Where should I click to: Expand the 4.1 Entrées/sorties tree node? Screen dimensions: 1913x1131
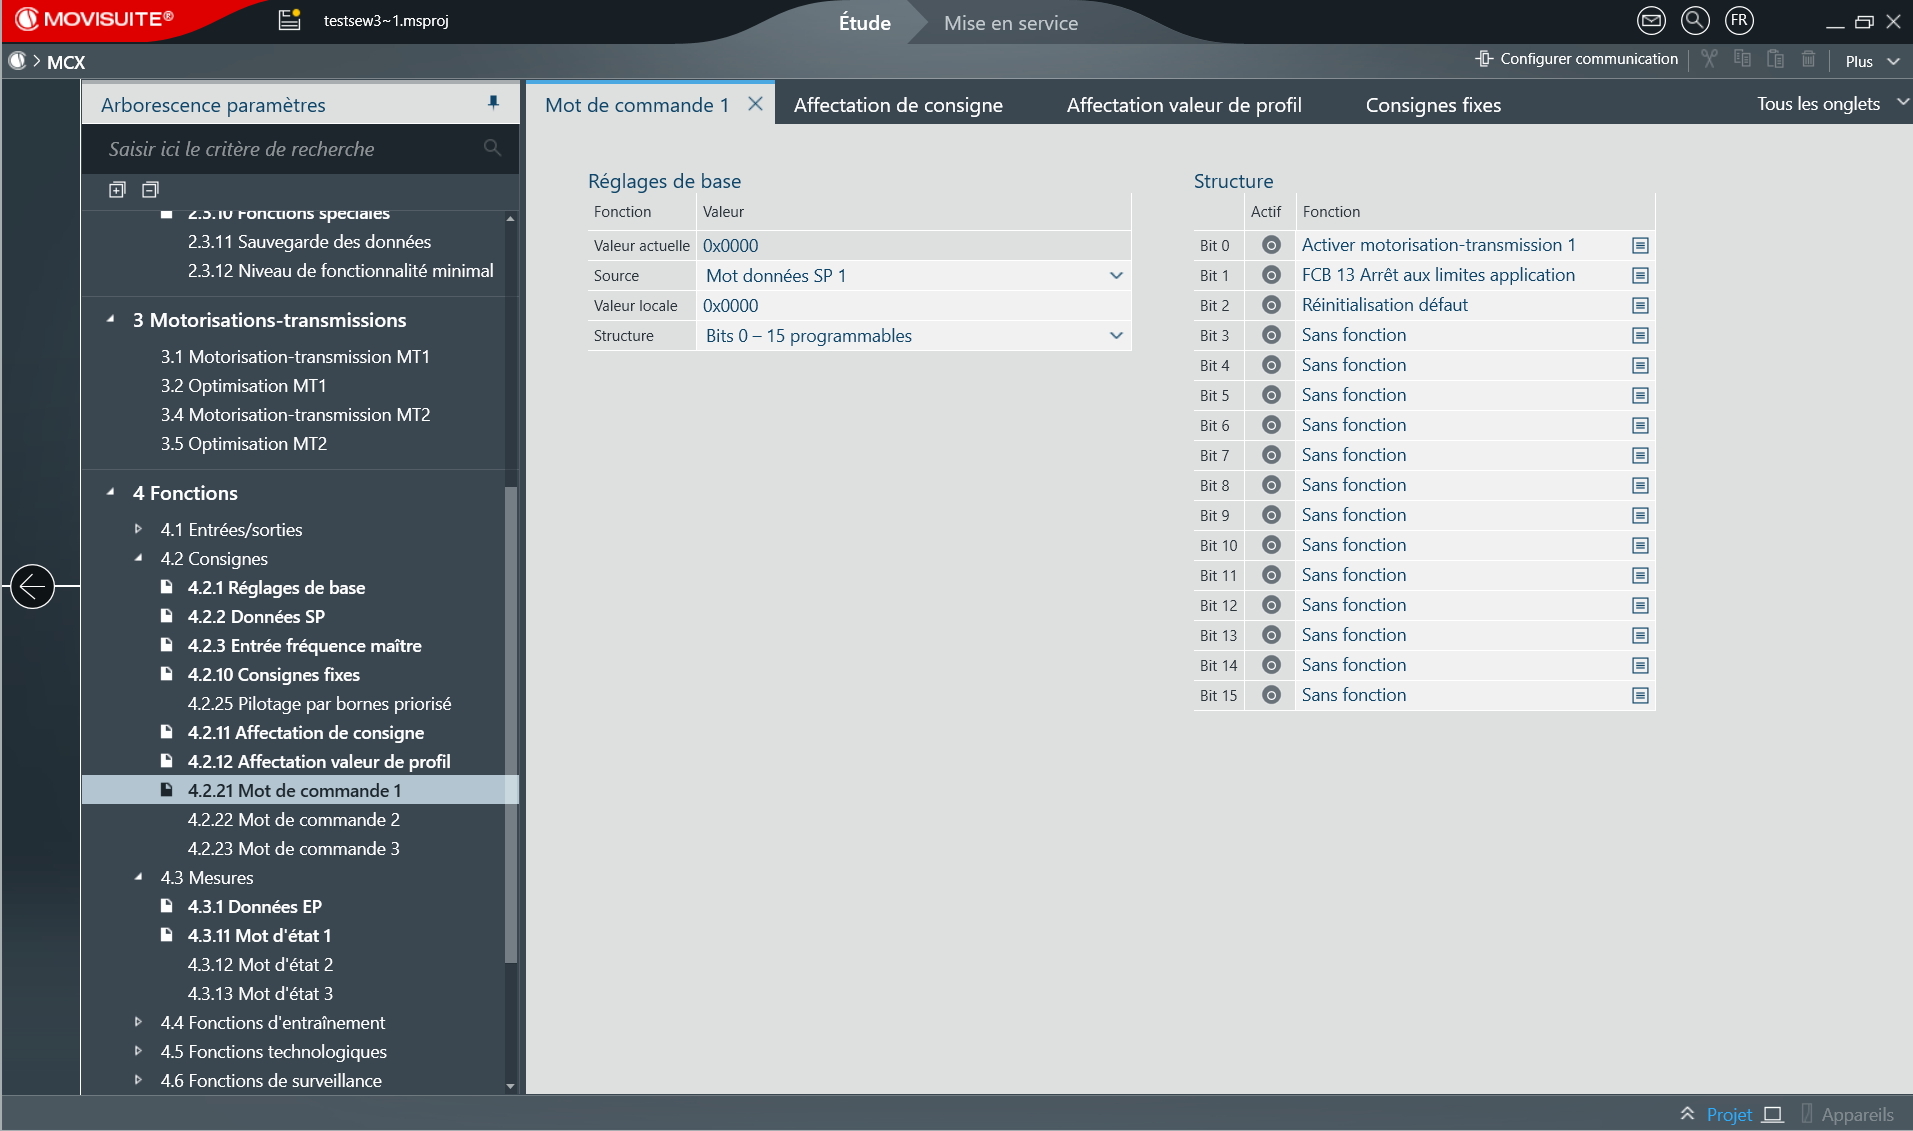[x=139, y=529]
